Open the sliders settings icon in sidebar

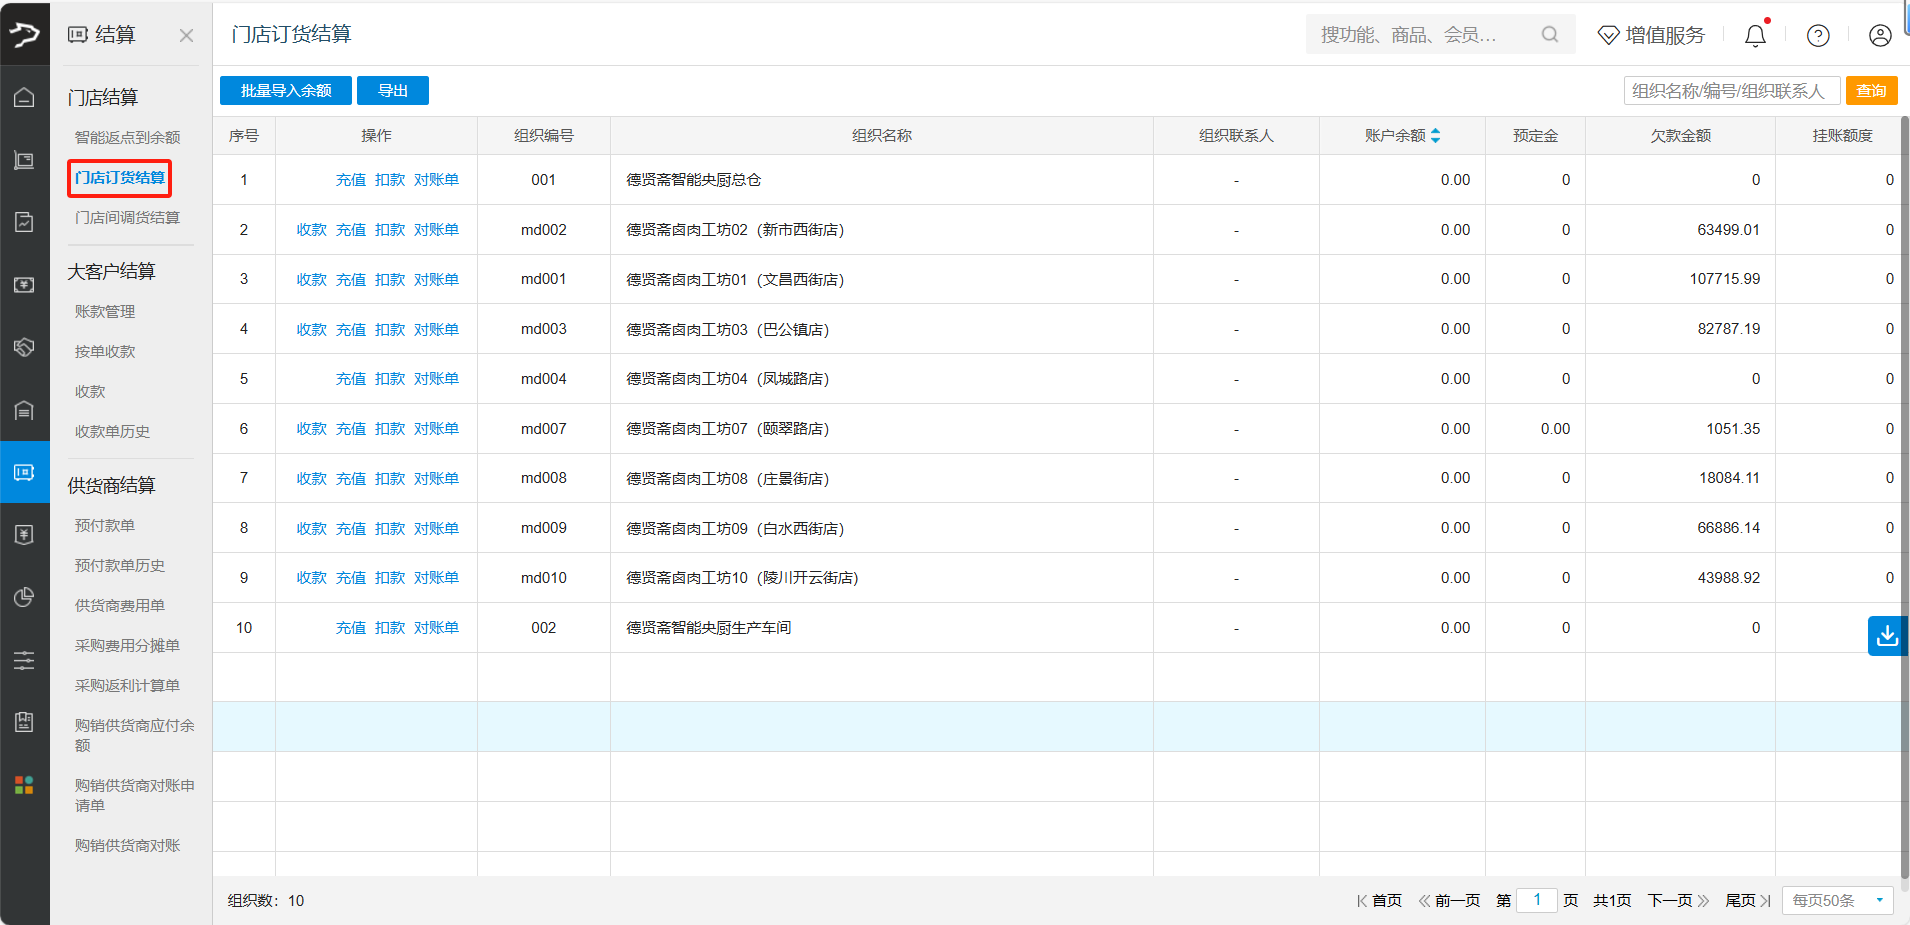24,660
